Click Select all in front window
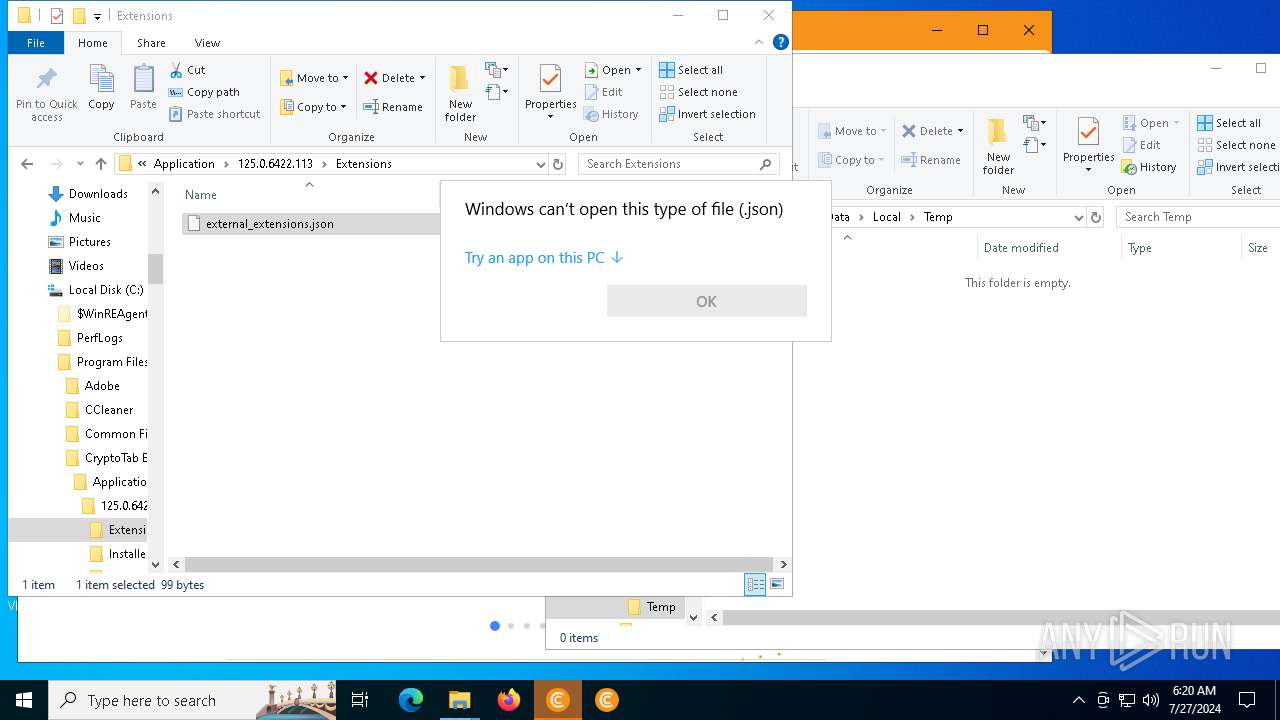This screenshot has width=1280, height=720. [x=691, y=70]
